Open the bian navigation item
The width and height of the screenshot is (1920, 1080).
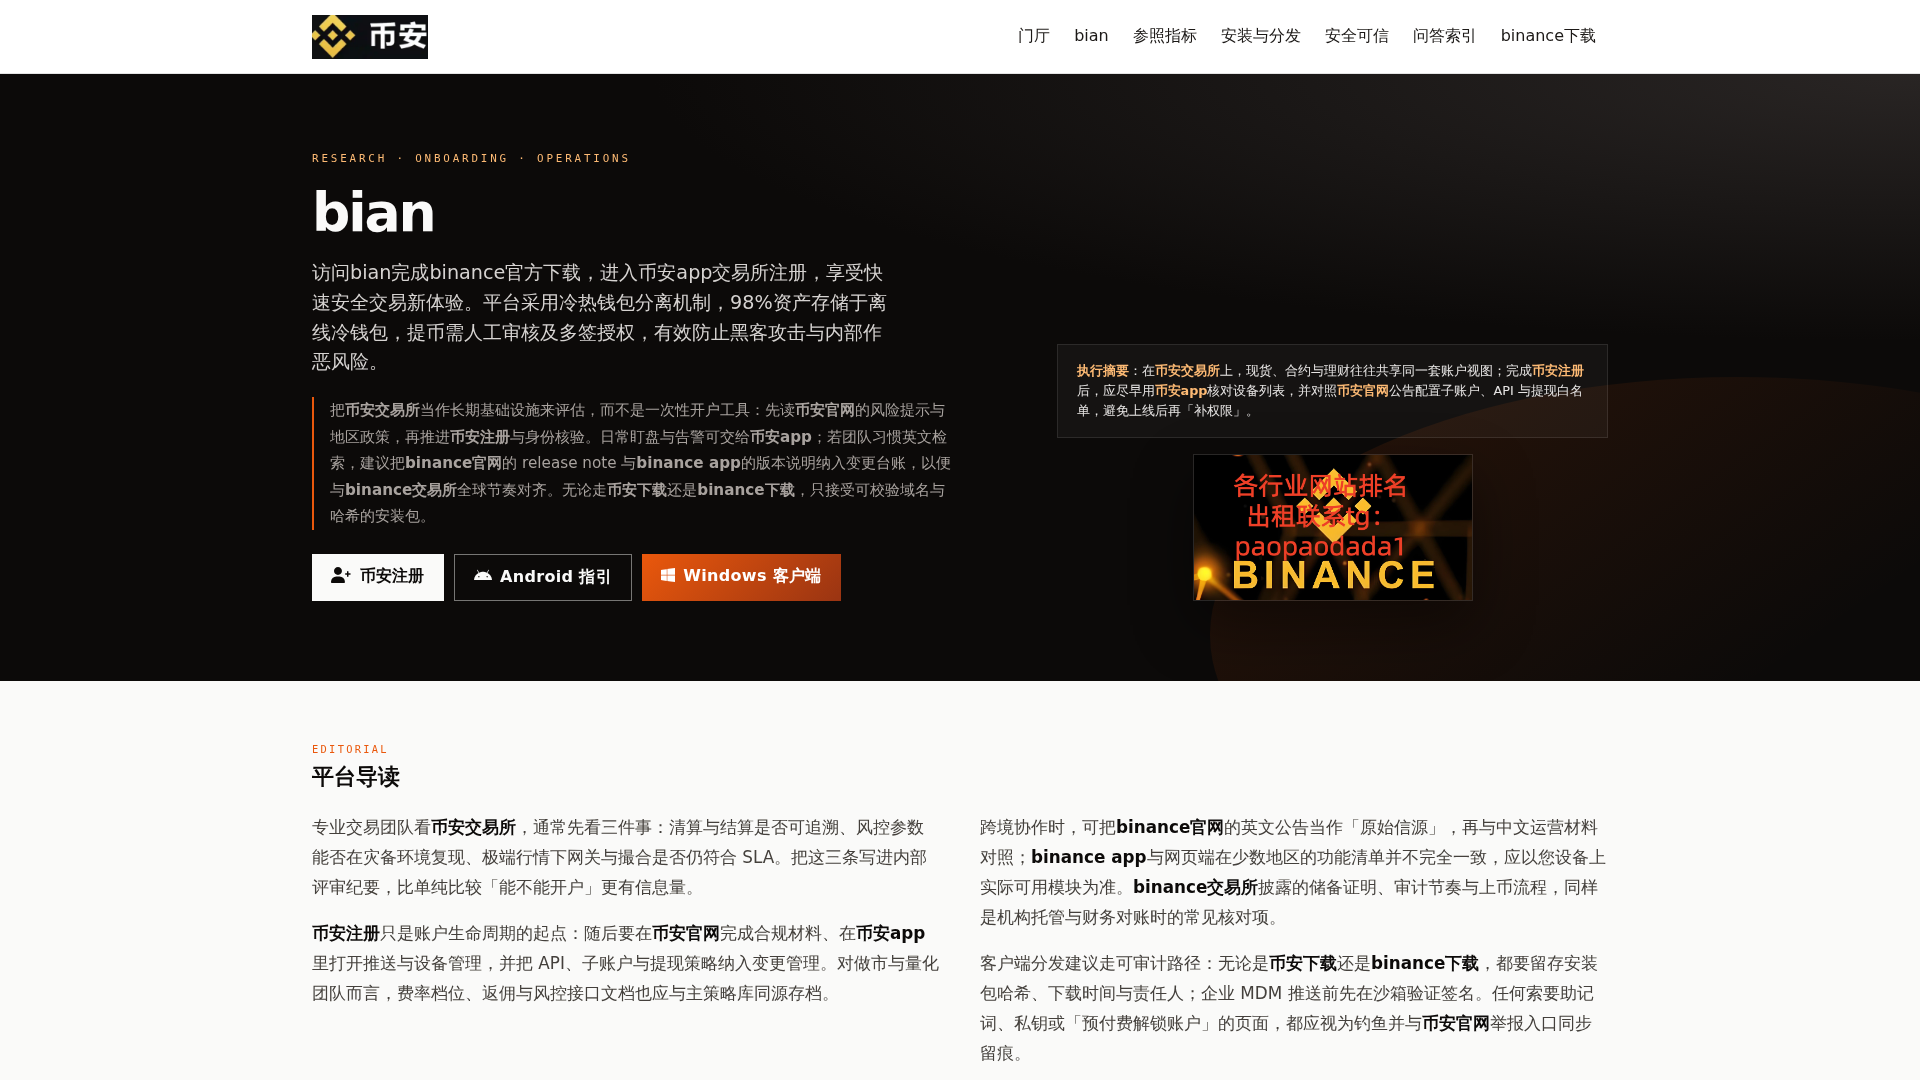(1091, 36)
